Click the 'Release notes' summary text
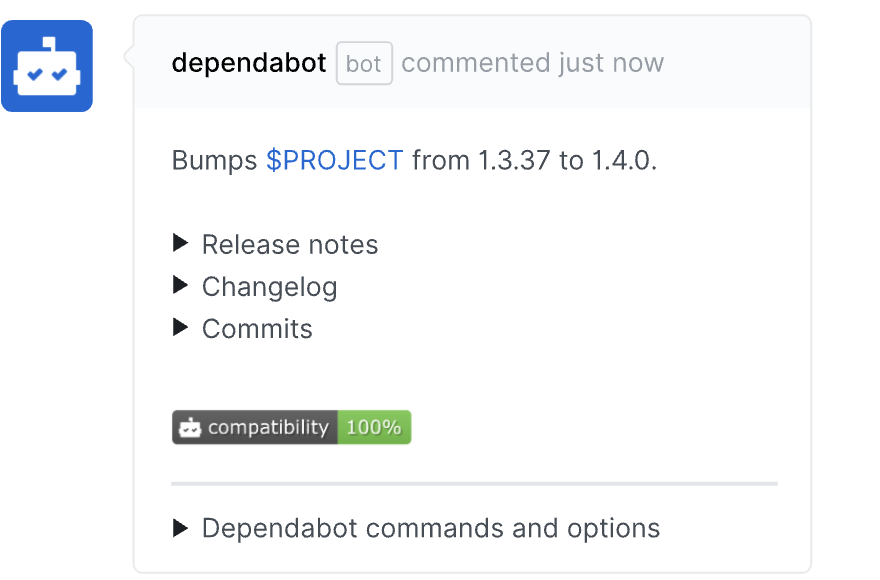Image resolution: width=880 pixels, height=580 pixels. tap(290, 245)
